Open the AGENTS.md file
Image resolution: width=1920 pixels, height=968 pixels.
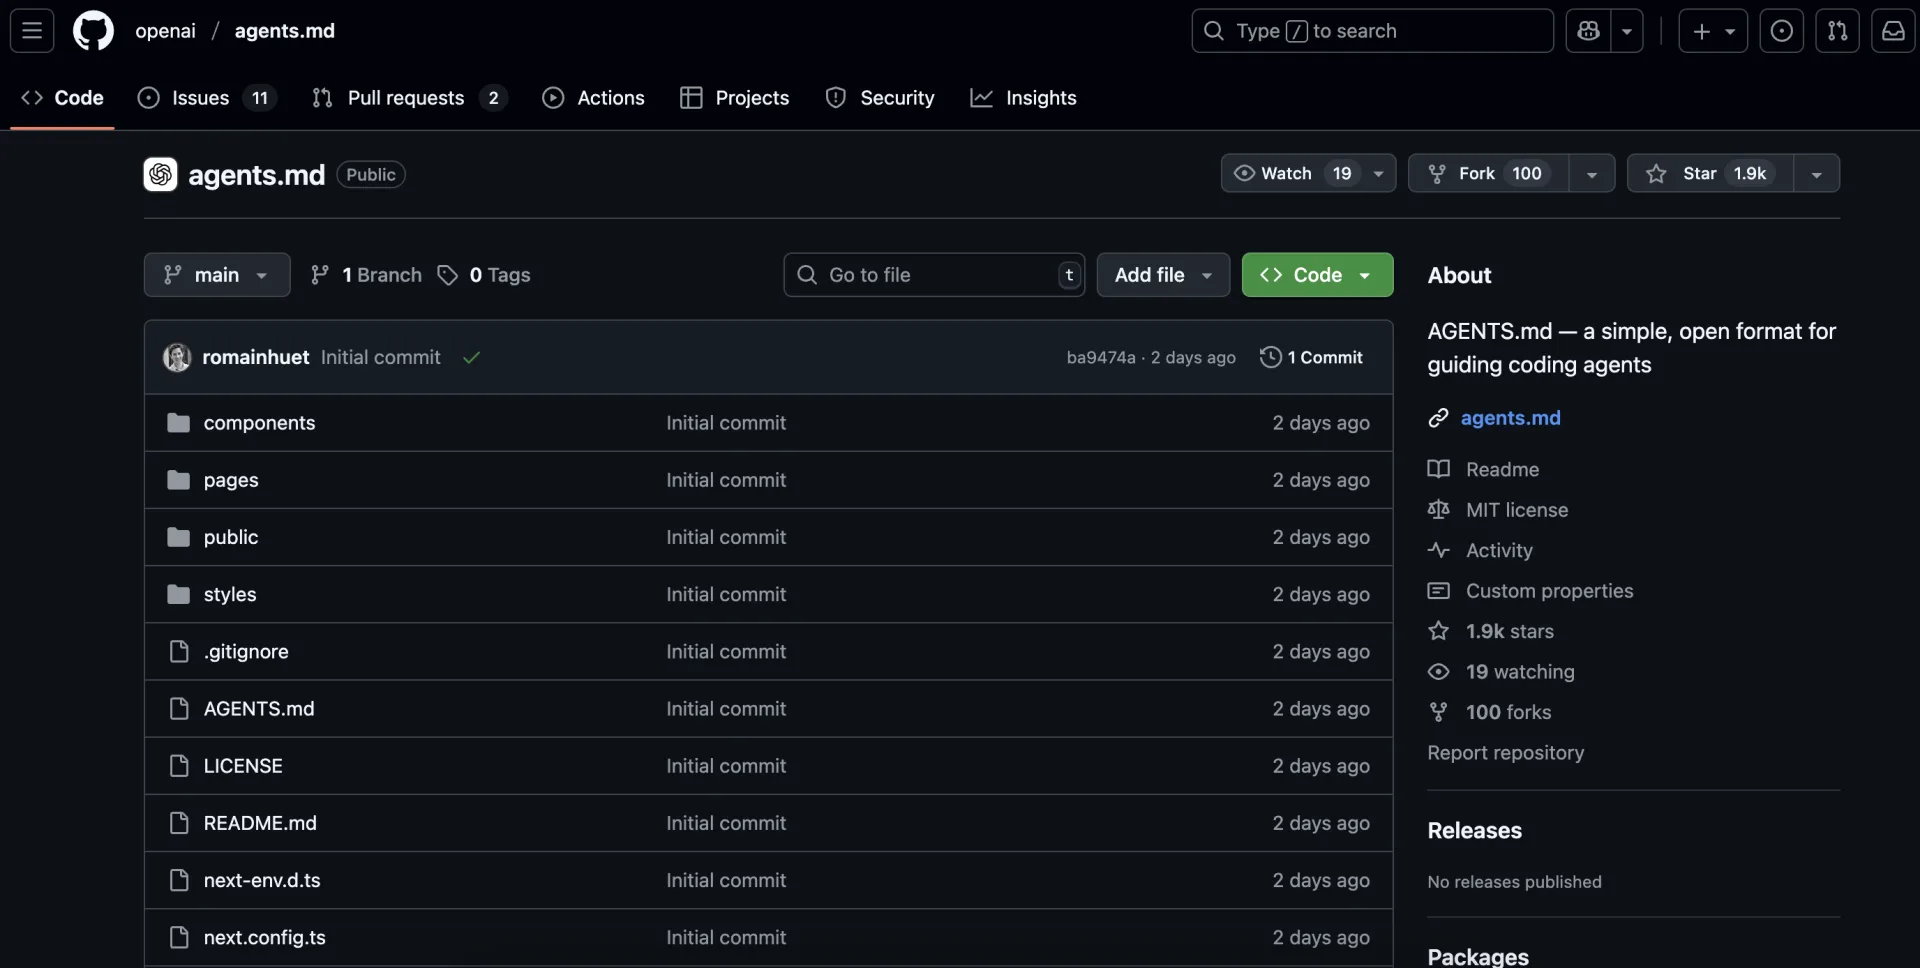259,708
